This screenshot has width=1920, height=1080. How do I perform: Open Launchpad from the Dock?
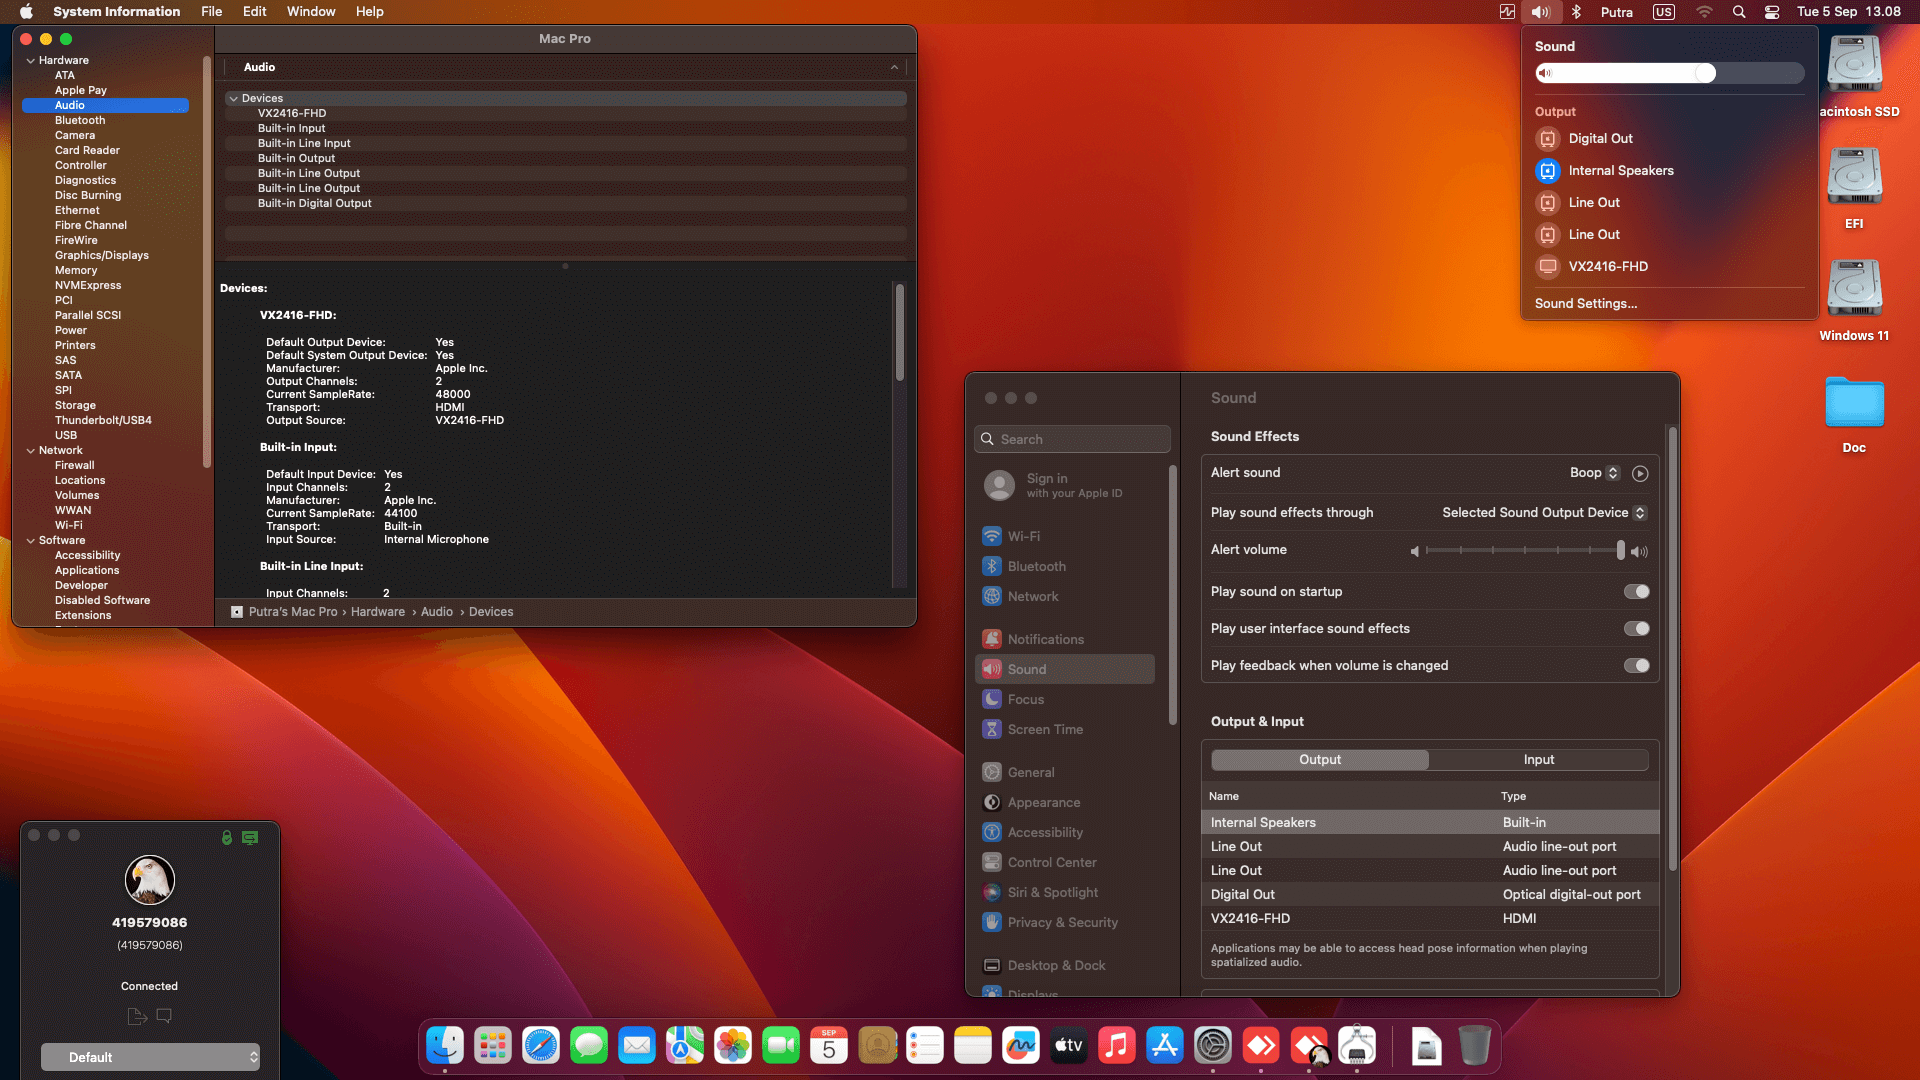tap(493, 1046)
